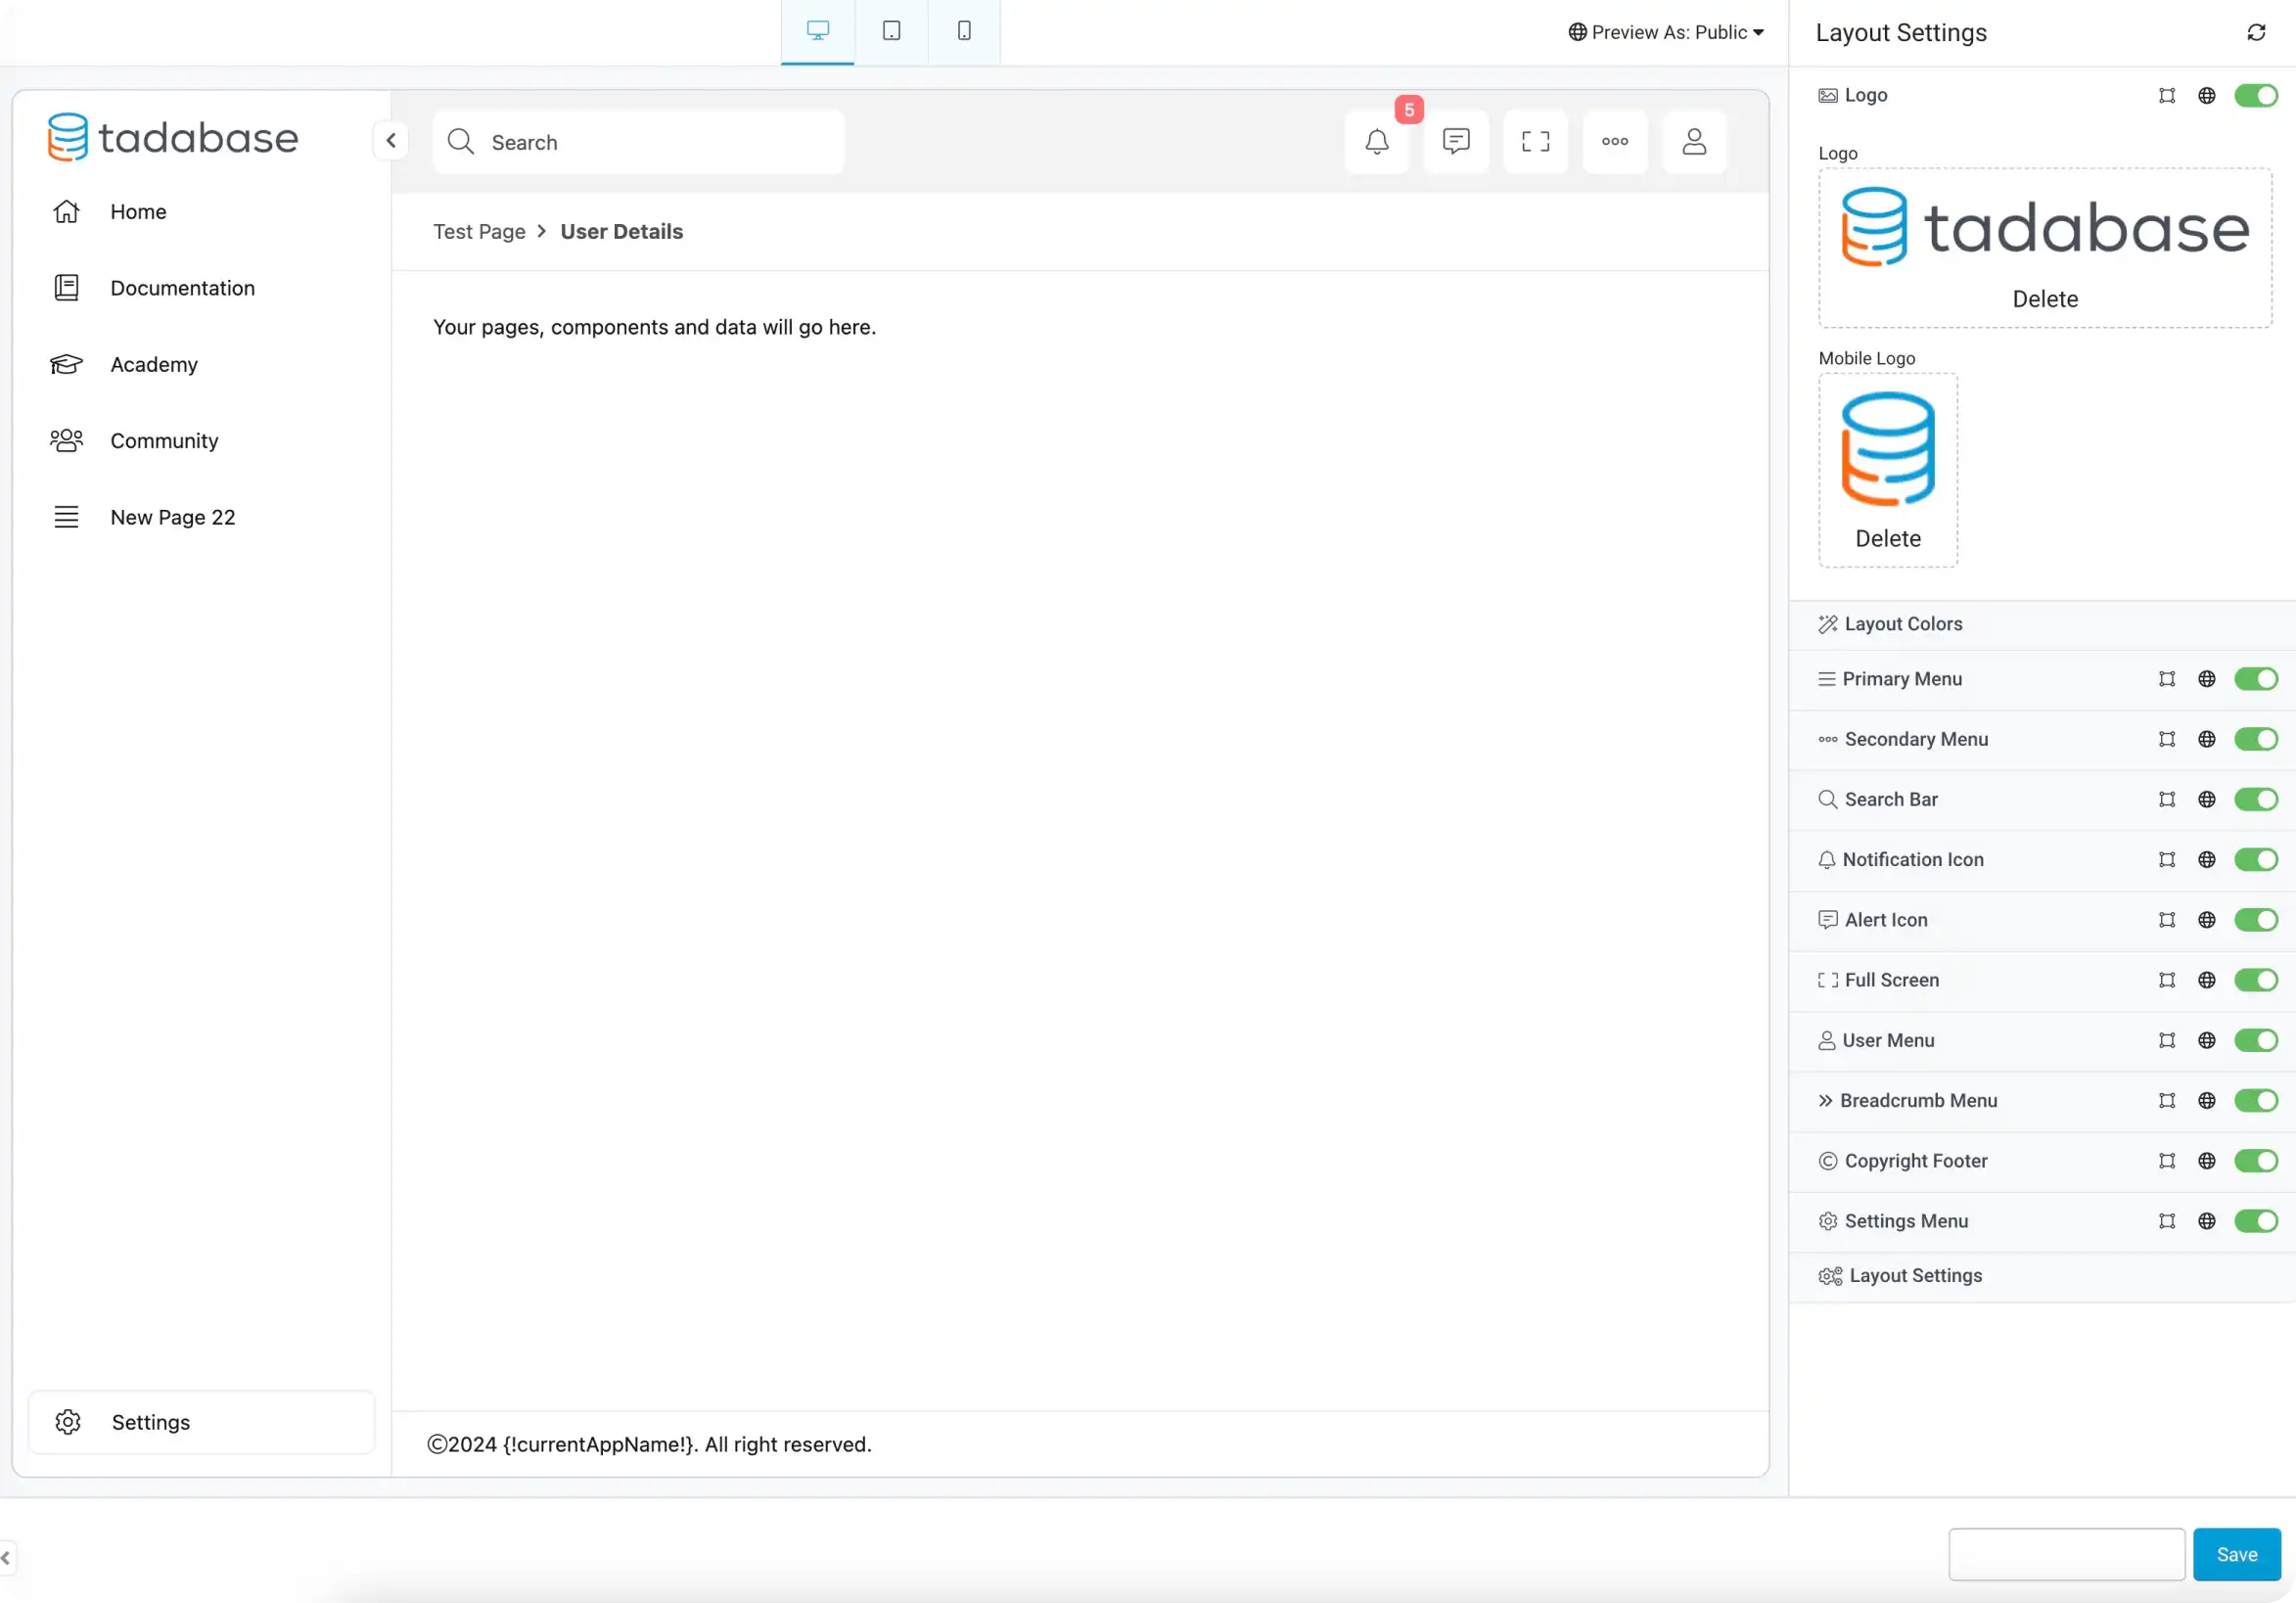The image size is (2296, 1603).
Task: Collapse the left navigation sidebar
Action: pos(390,140)
